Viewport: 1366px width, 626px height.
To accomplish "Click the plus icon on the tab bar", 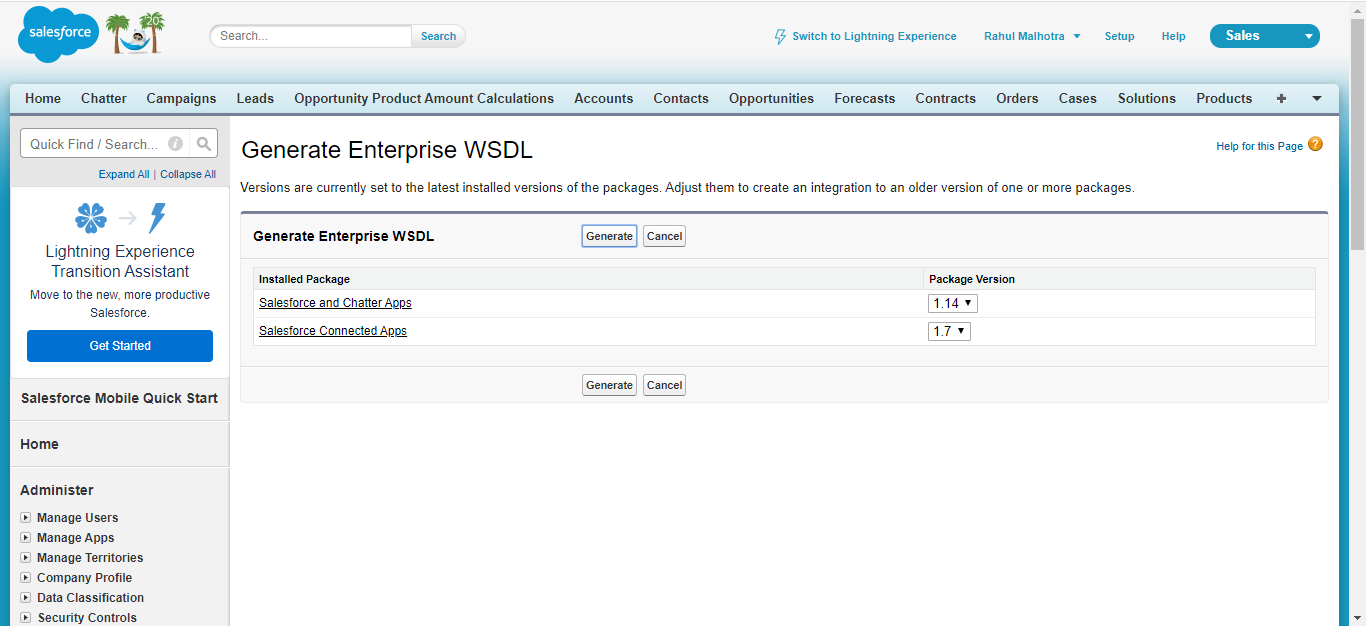I will coord(1281,98).
